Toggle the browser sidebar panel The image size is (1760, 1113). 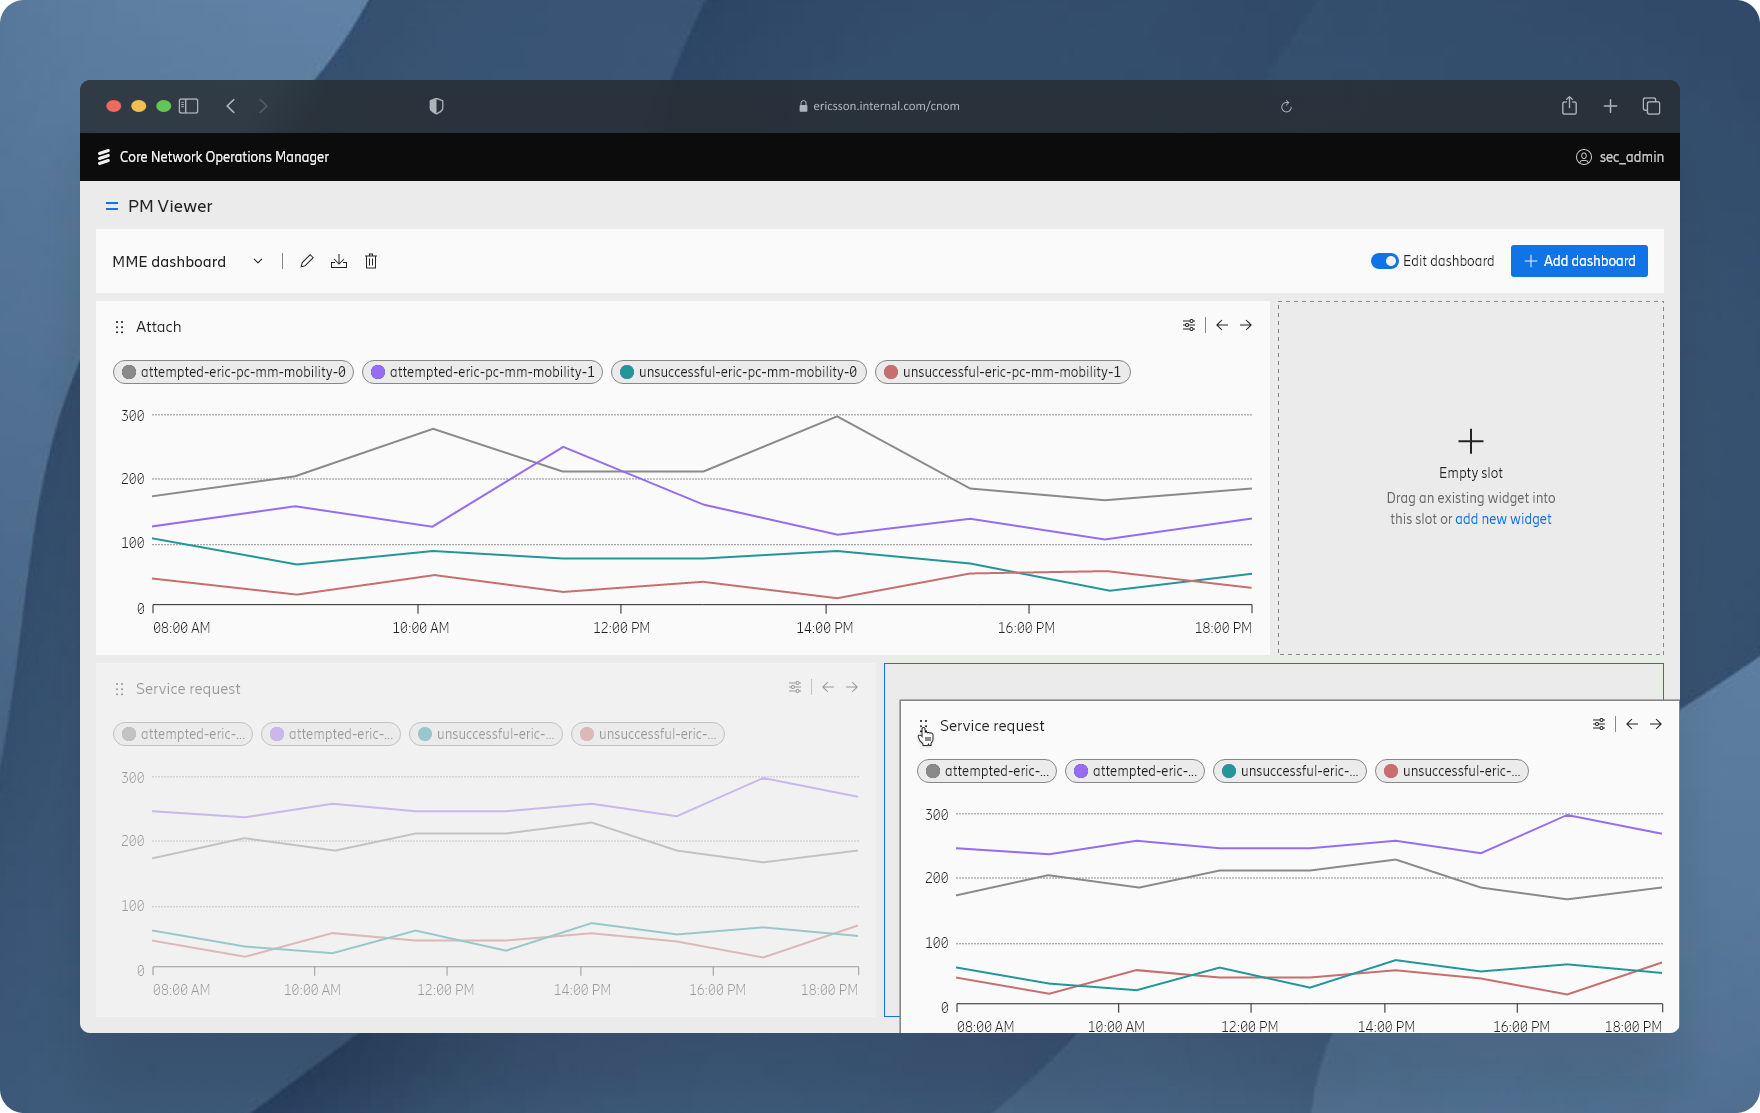click(189, 106)
